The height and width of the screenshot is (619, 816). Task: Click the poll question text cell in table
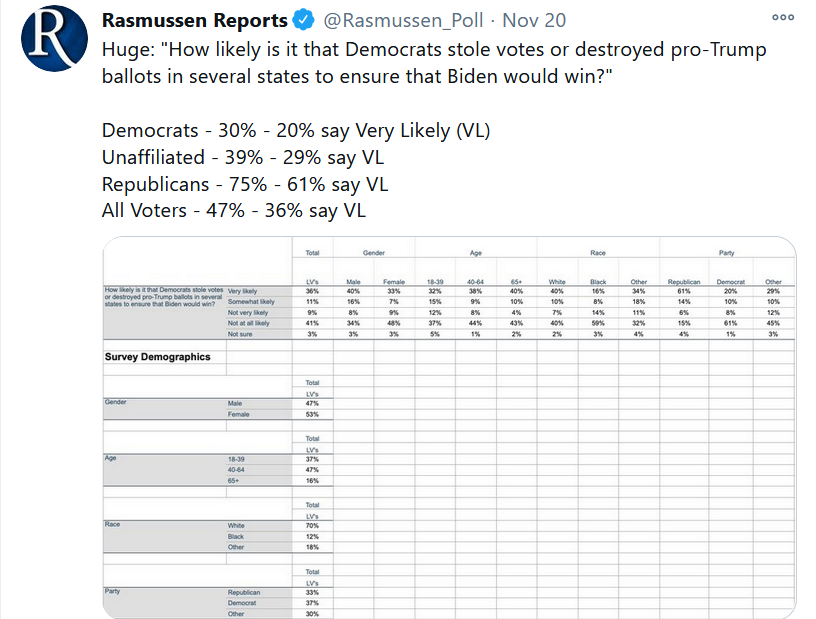coord(163,296)
